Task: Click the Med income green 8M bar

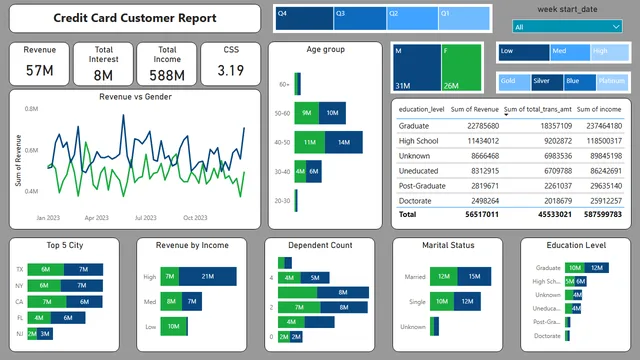Action: [171, 301]
